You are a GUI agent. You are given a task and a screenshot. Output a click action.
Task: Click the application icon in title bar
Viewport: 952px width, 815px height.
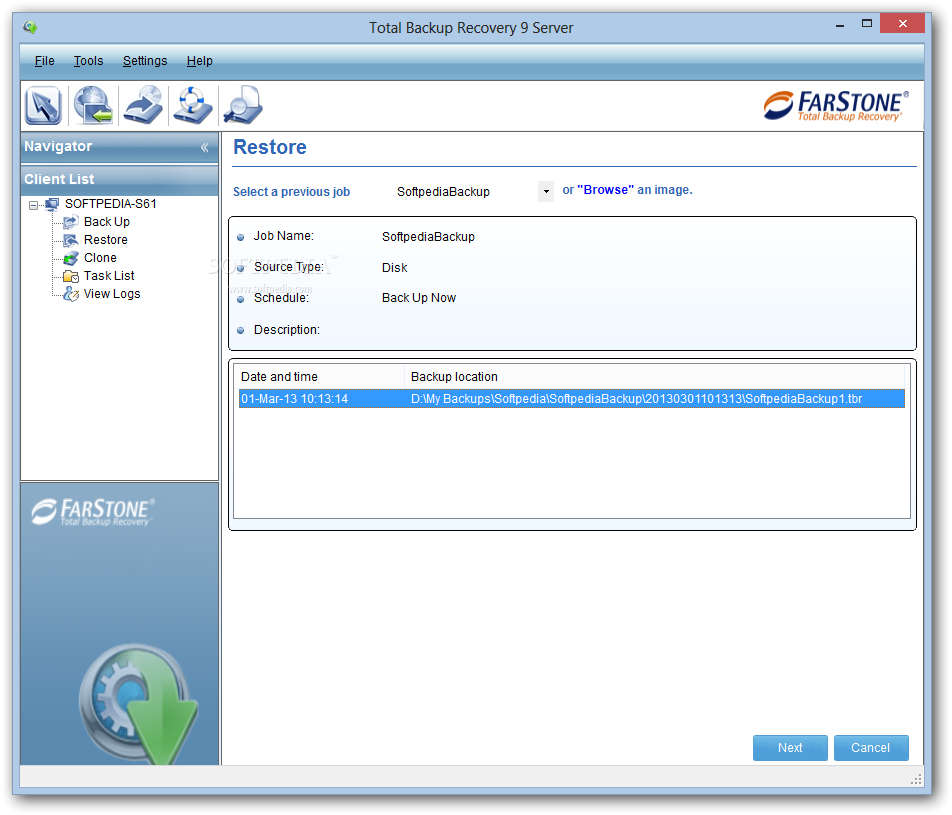pos(30,27)
